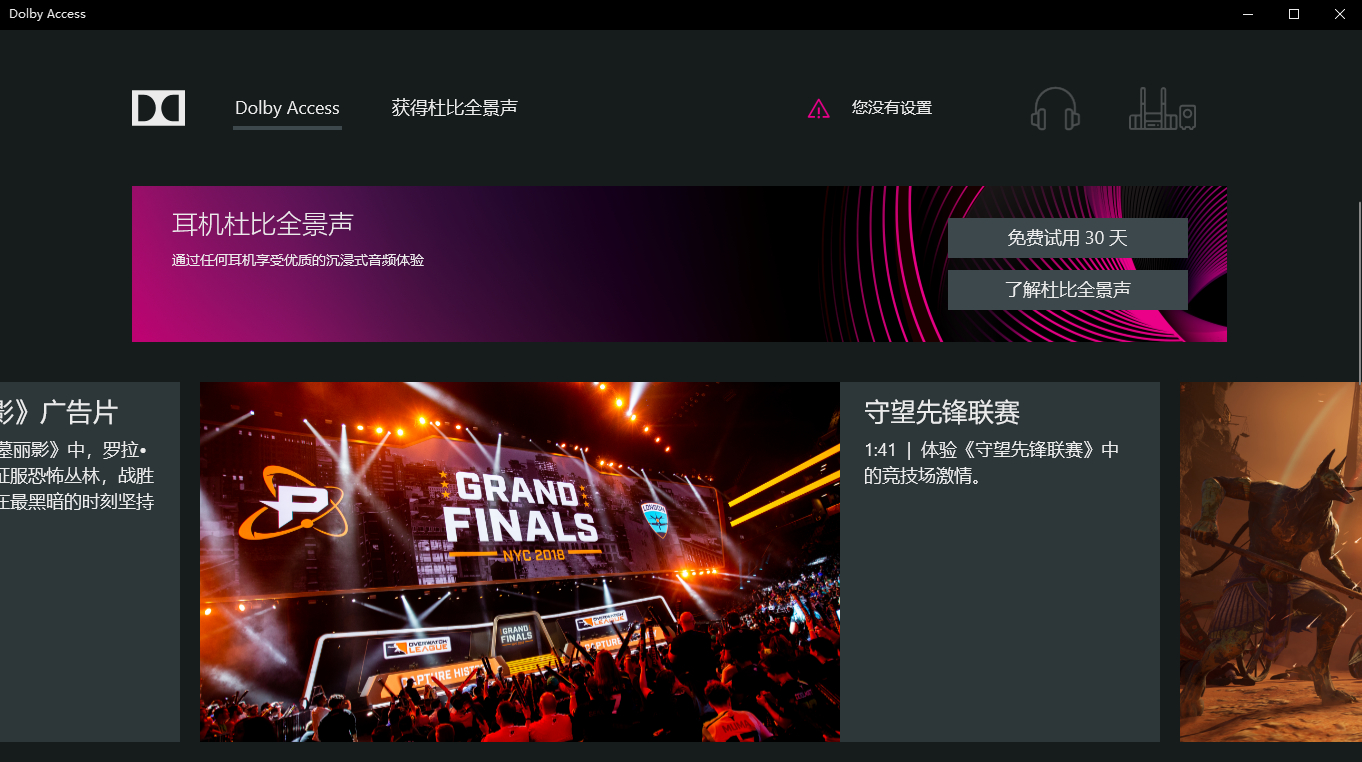1362x762 pixels.
Task: Select the Anubis warrior video thumbnail
Action: tap(1271, 562)
